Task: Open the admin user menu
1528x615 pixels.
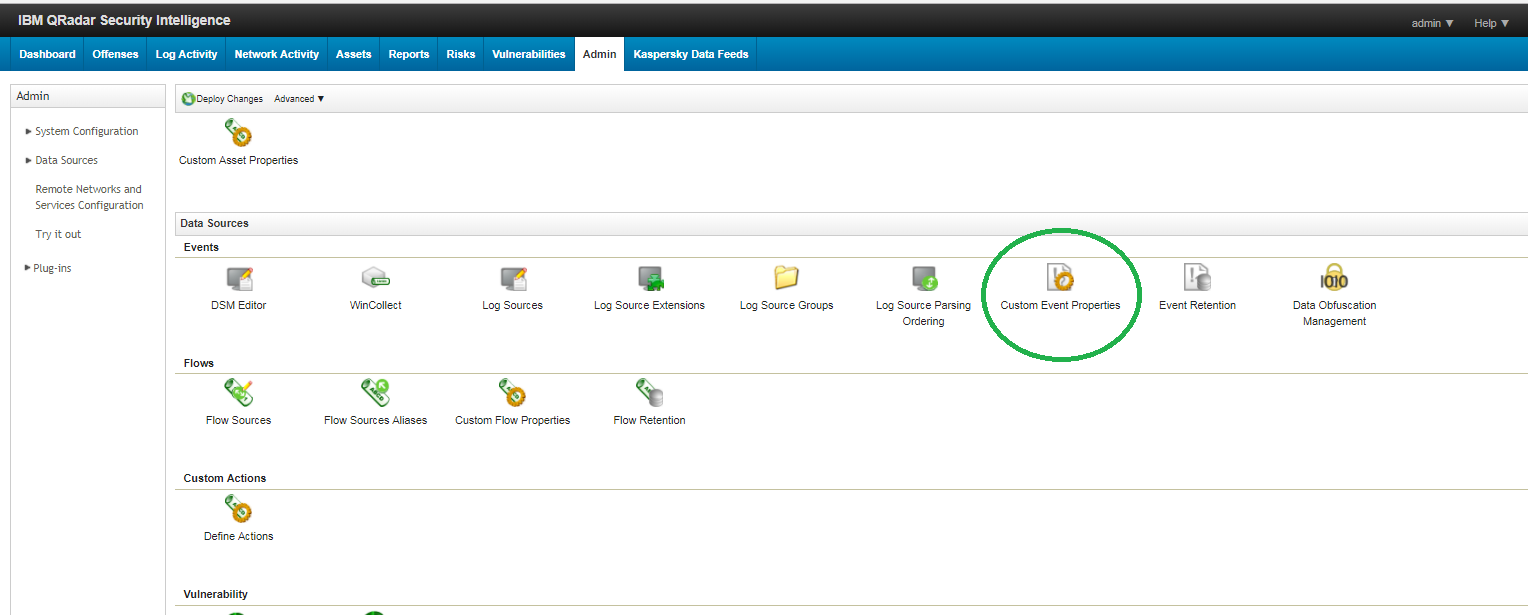Action: 1431,21
